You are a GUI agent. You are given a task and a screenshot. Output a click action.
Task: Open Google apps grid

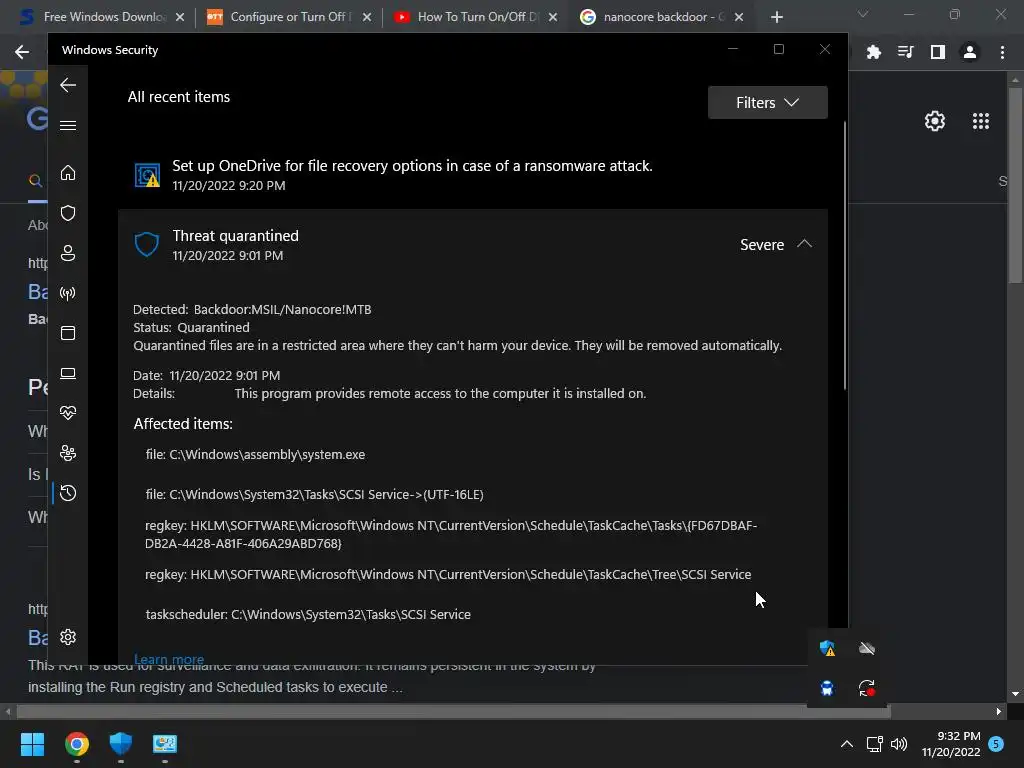pyautogui.click(x=981, y=121)
